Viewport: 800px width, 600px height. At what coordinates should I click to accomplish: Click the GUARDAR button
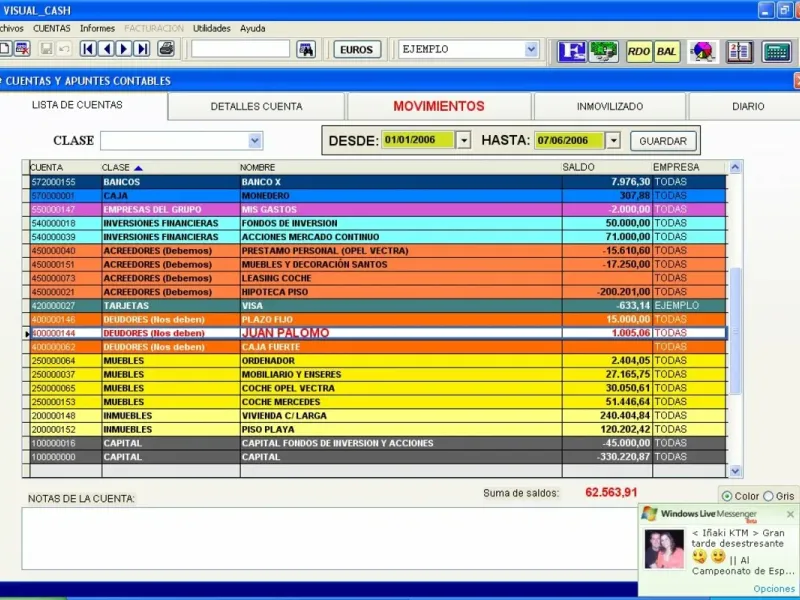click(x=663, y=141)
